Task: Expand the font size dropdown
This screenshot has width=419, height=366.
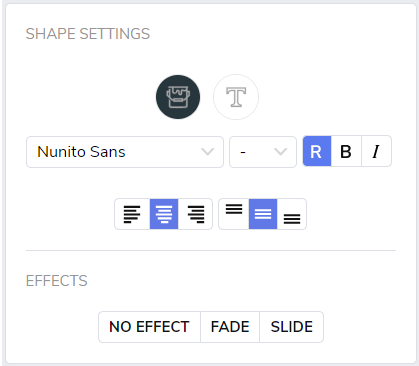Action: [263, 152]
